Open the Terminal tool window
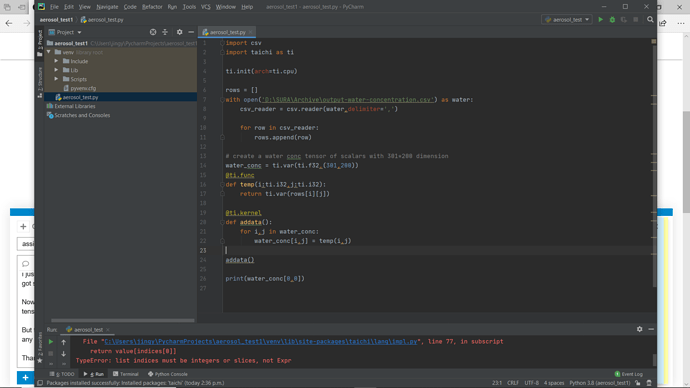 coord(126,374)
